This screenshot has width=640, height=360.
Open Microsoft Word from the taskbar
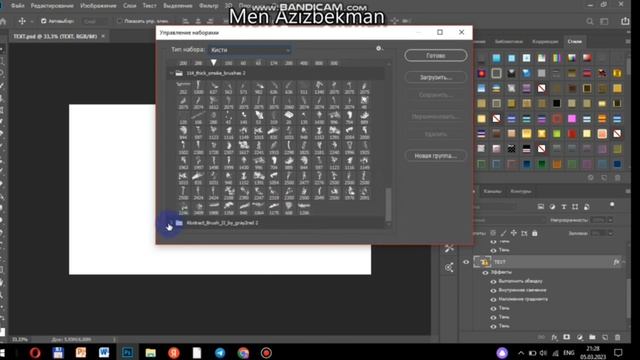(x=104, y=353)
